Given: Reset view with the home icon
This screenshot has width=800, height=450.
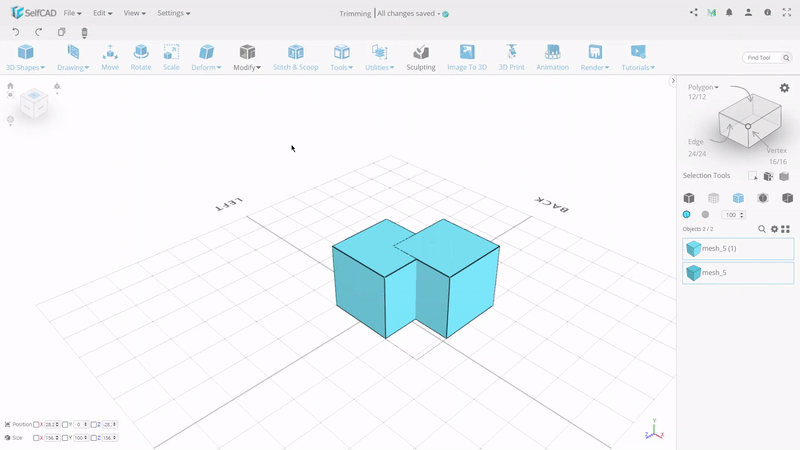Looking at the screenshot, I should pos(10,86).
